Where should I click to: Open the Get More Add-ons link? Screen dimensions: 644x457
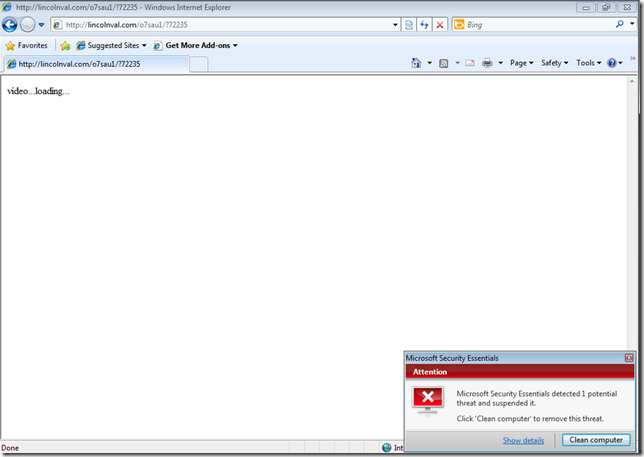click(196, 45)
